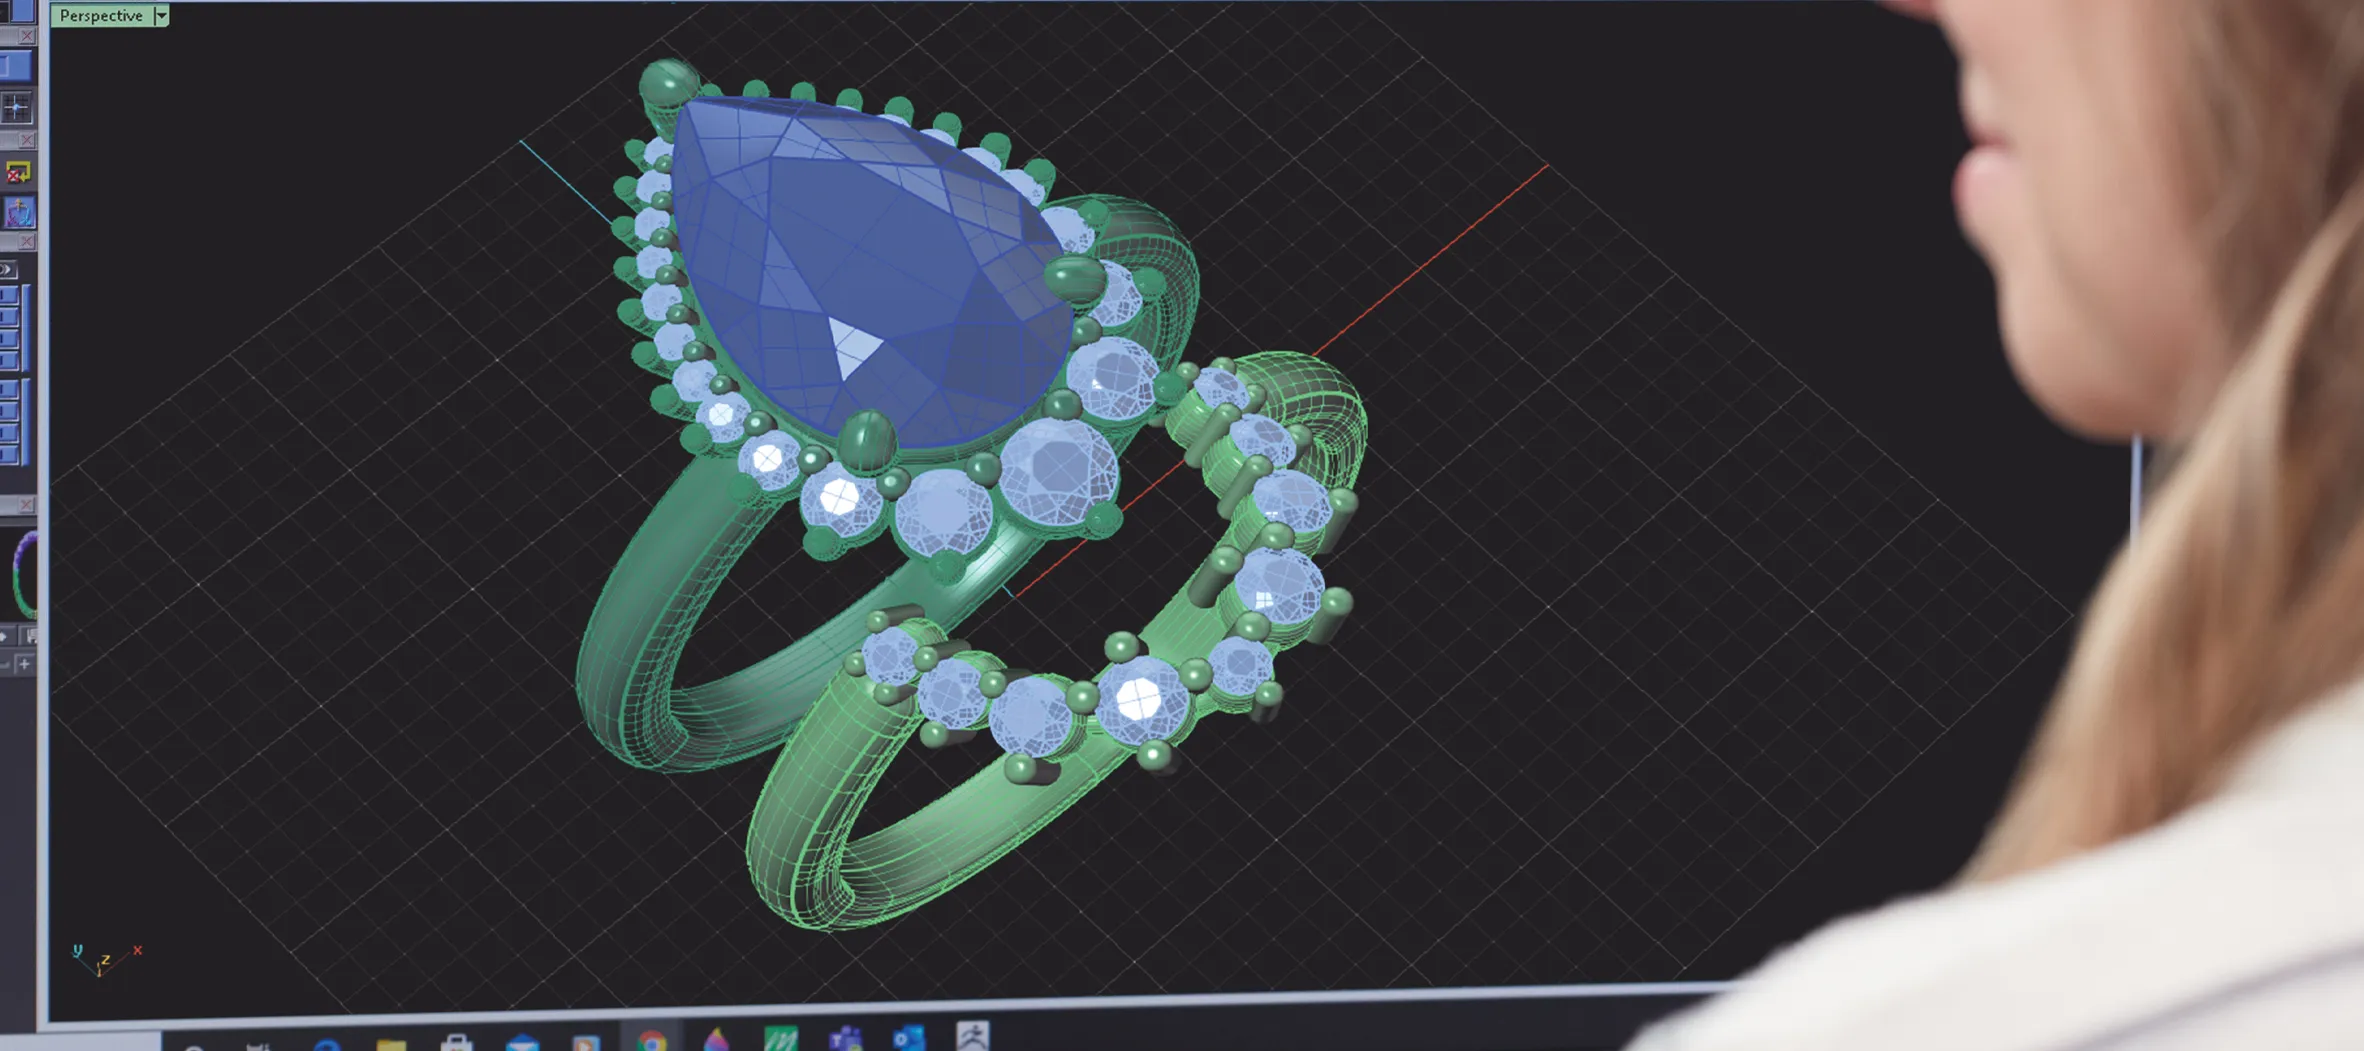The image size is (2364, 1051).
Task: Select the purple gem tool in the left toolbar
Action: pyautogui.click(x=20, y=212)
